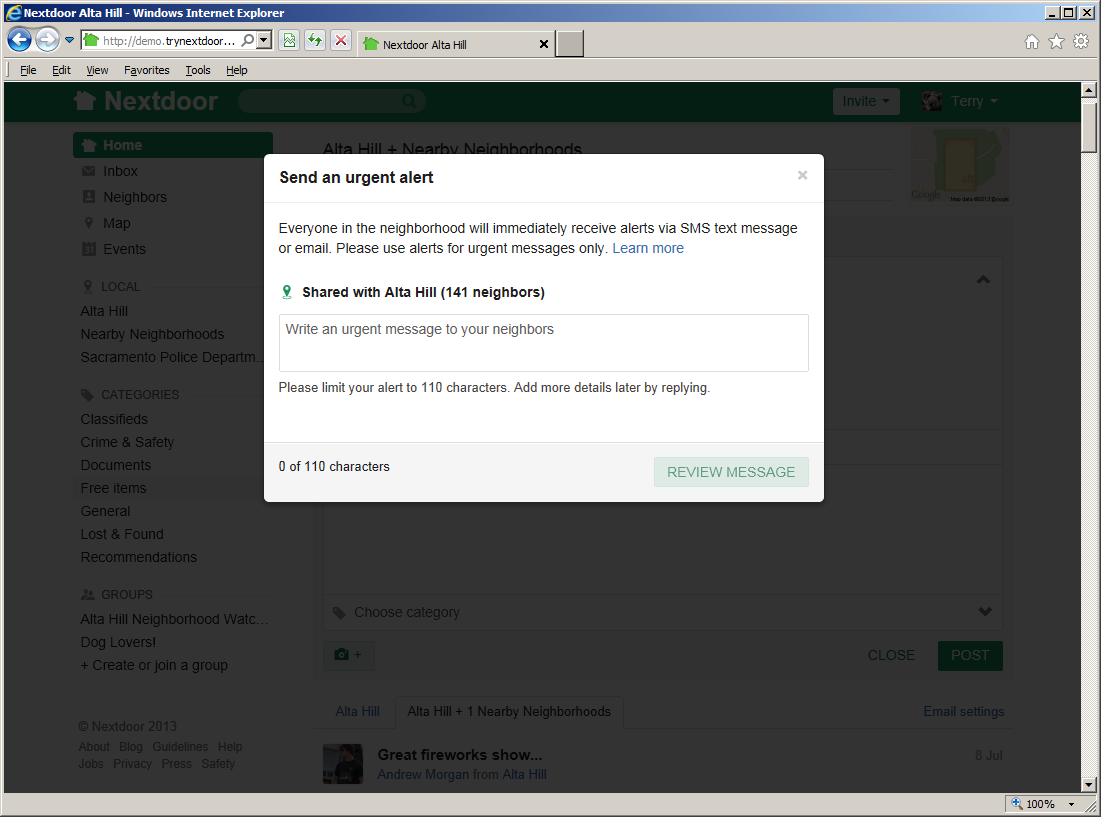Open the browser Home page icon

coord(1032,42)
